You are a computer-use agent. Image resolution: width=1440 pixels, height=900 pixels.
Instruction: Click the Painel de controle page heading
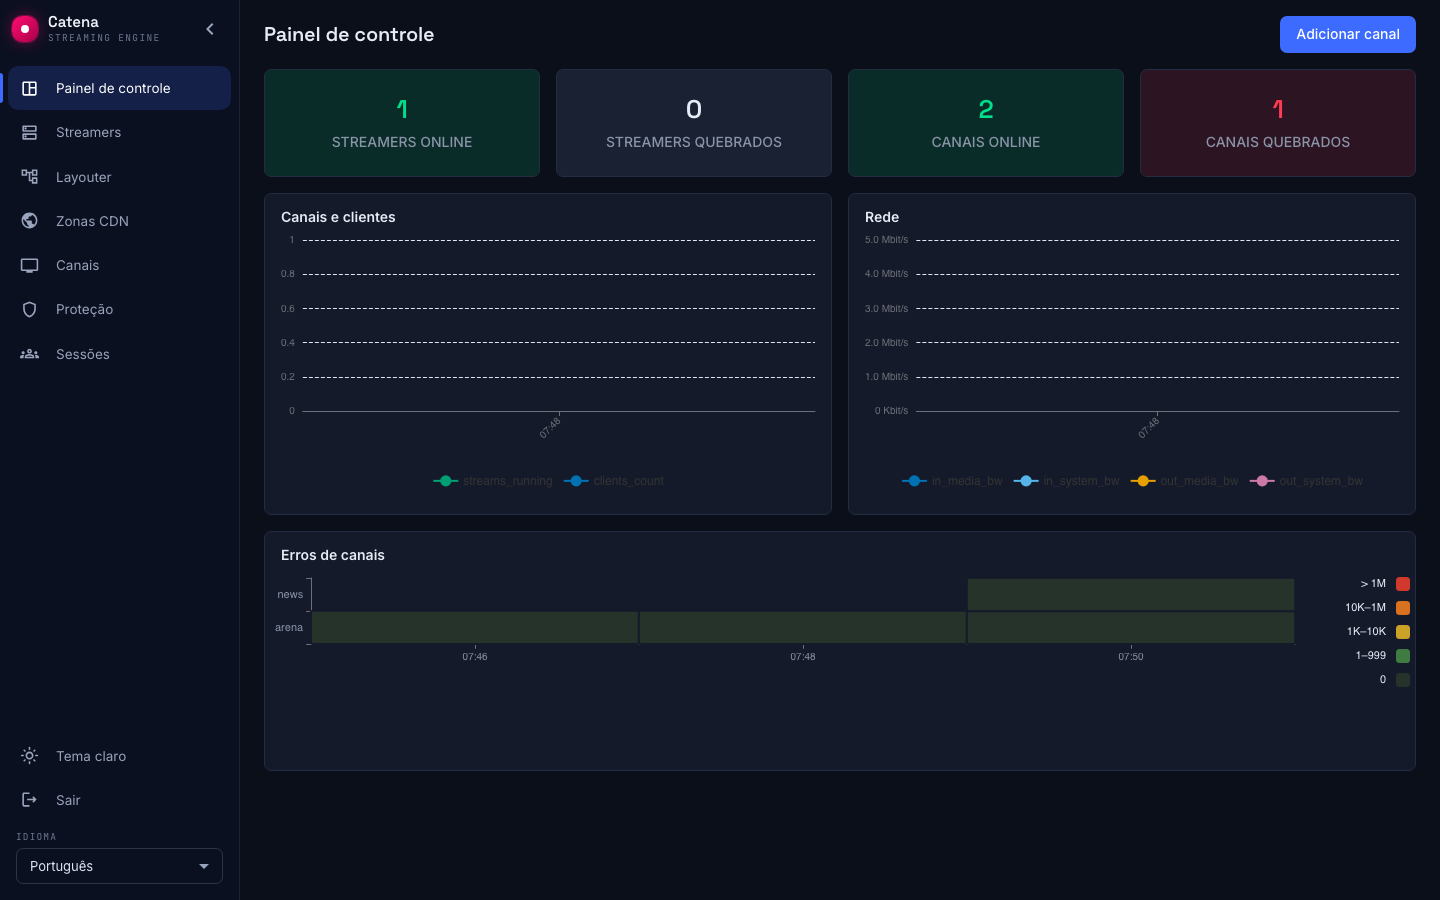coord(349,34)
